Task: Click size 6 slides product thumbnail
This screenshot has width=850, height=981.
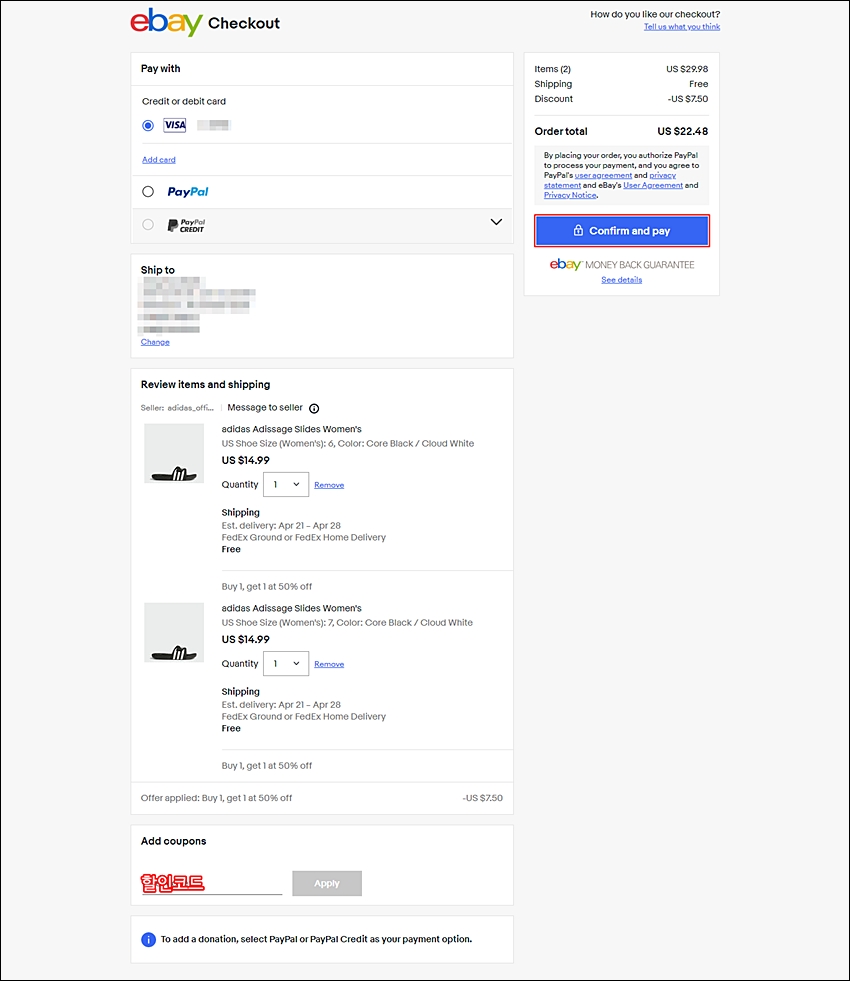Action: pos(174,454)
